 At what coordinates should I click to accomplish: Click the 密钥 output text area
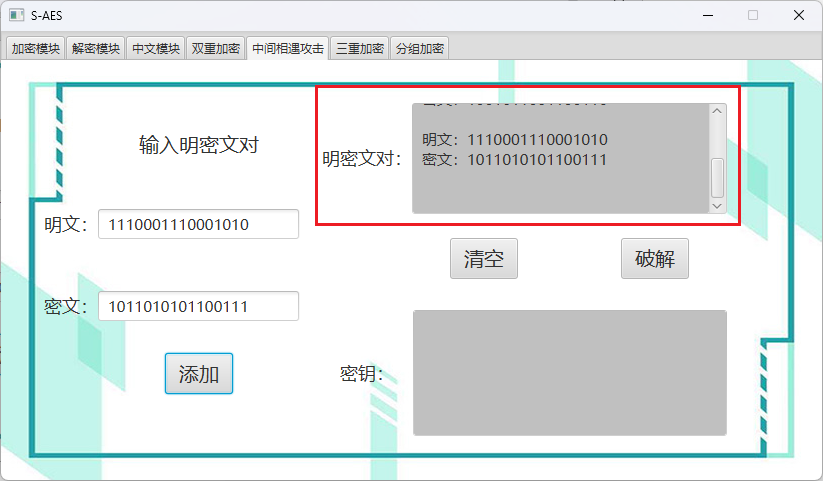coord(569,373)
